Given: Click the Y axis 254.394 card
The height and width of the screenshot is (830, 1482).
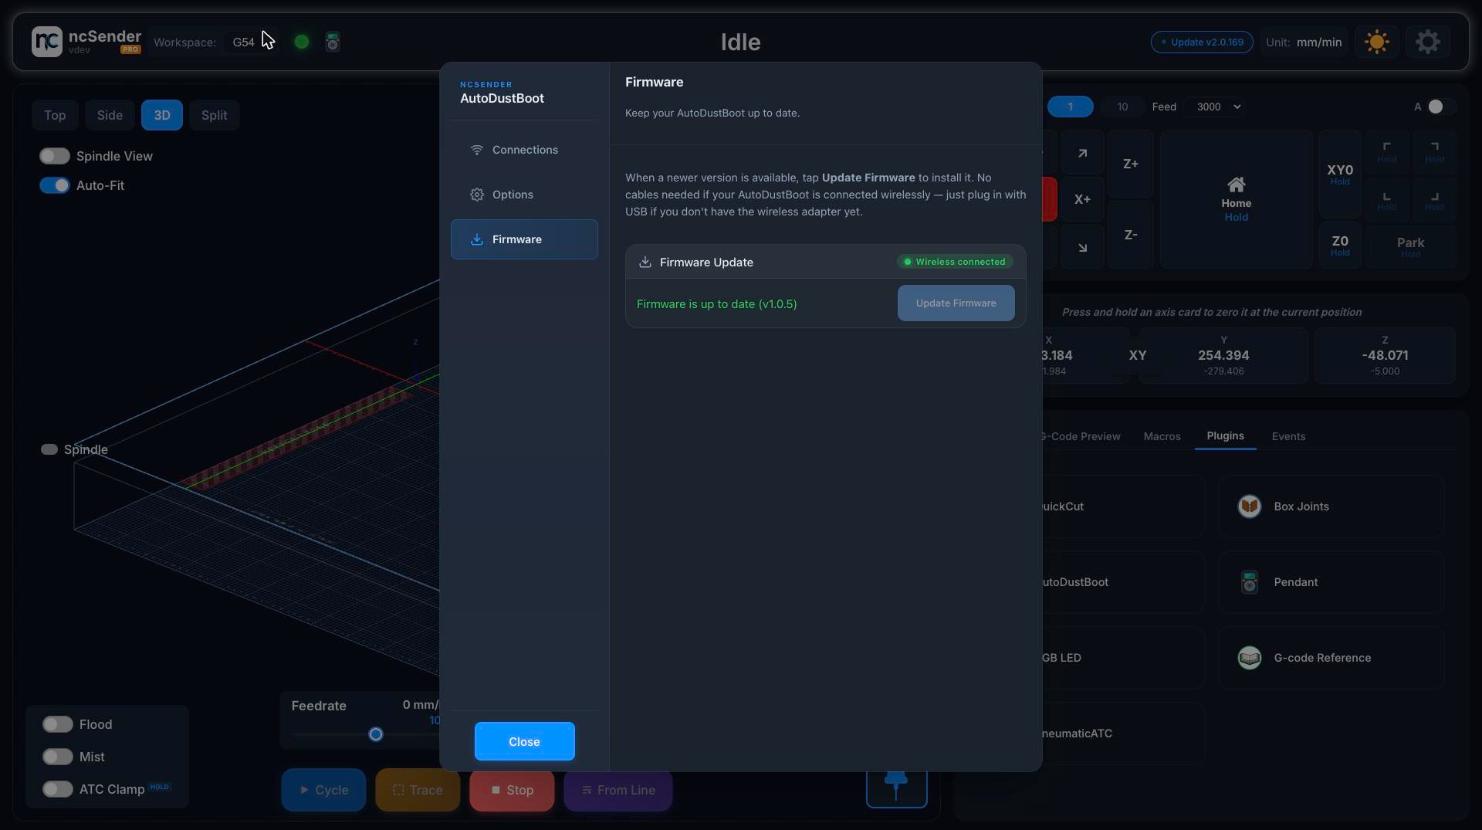Looking at the screenshot, I should click(1224, 357).
